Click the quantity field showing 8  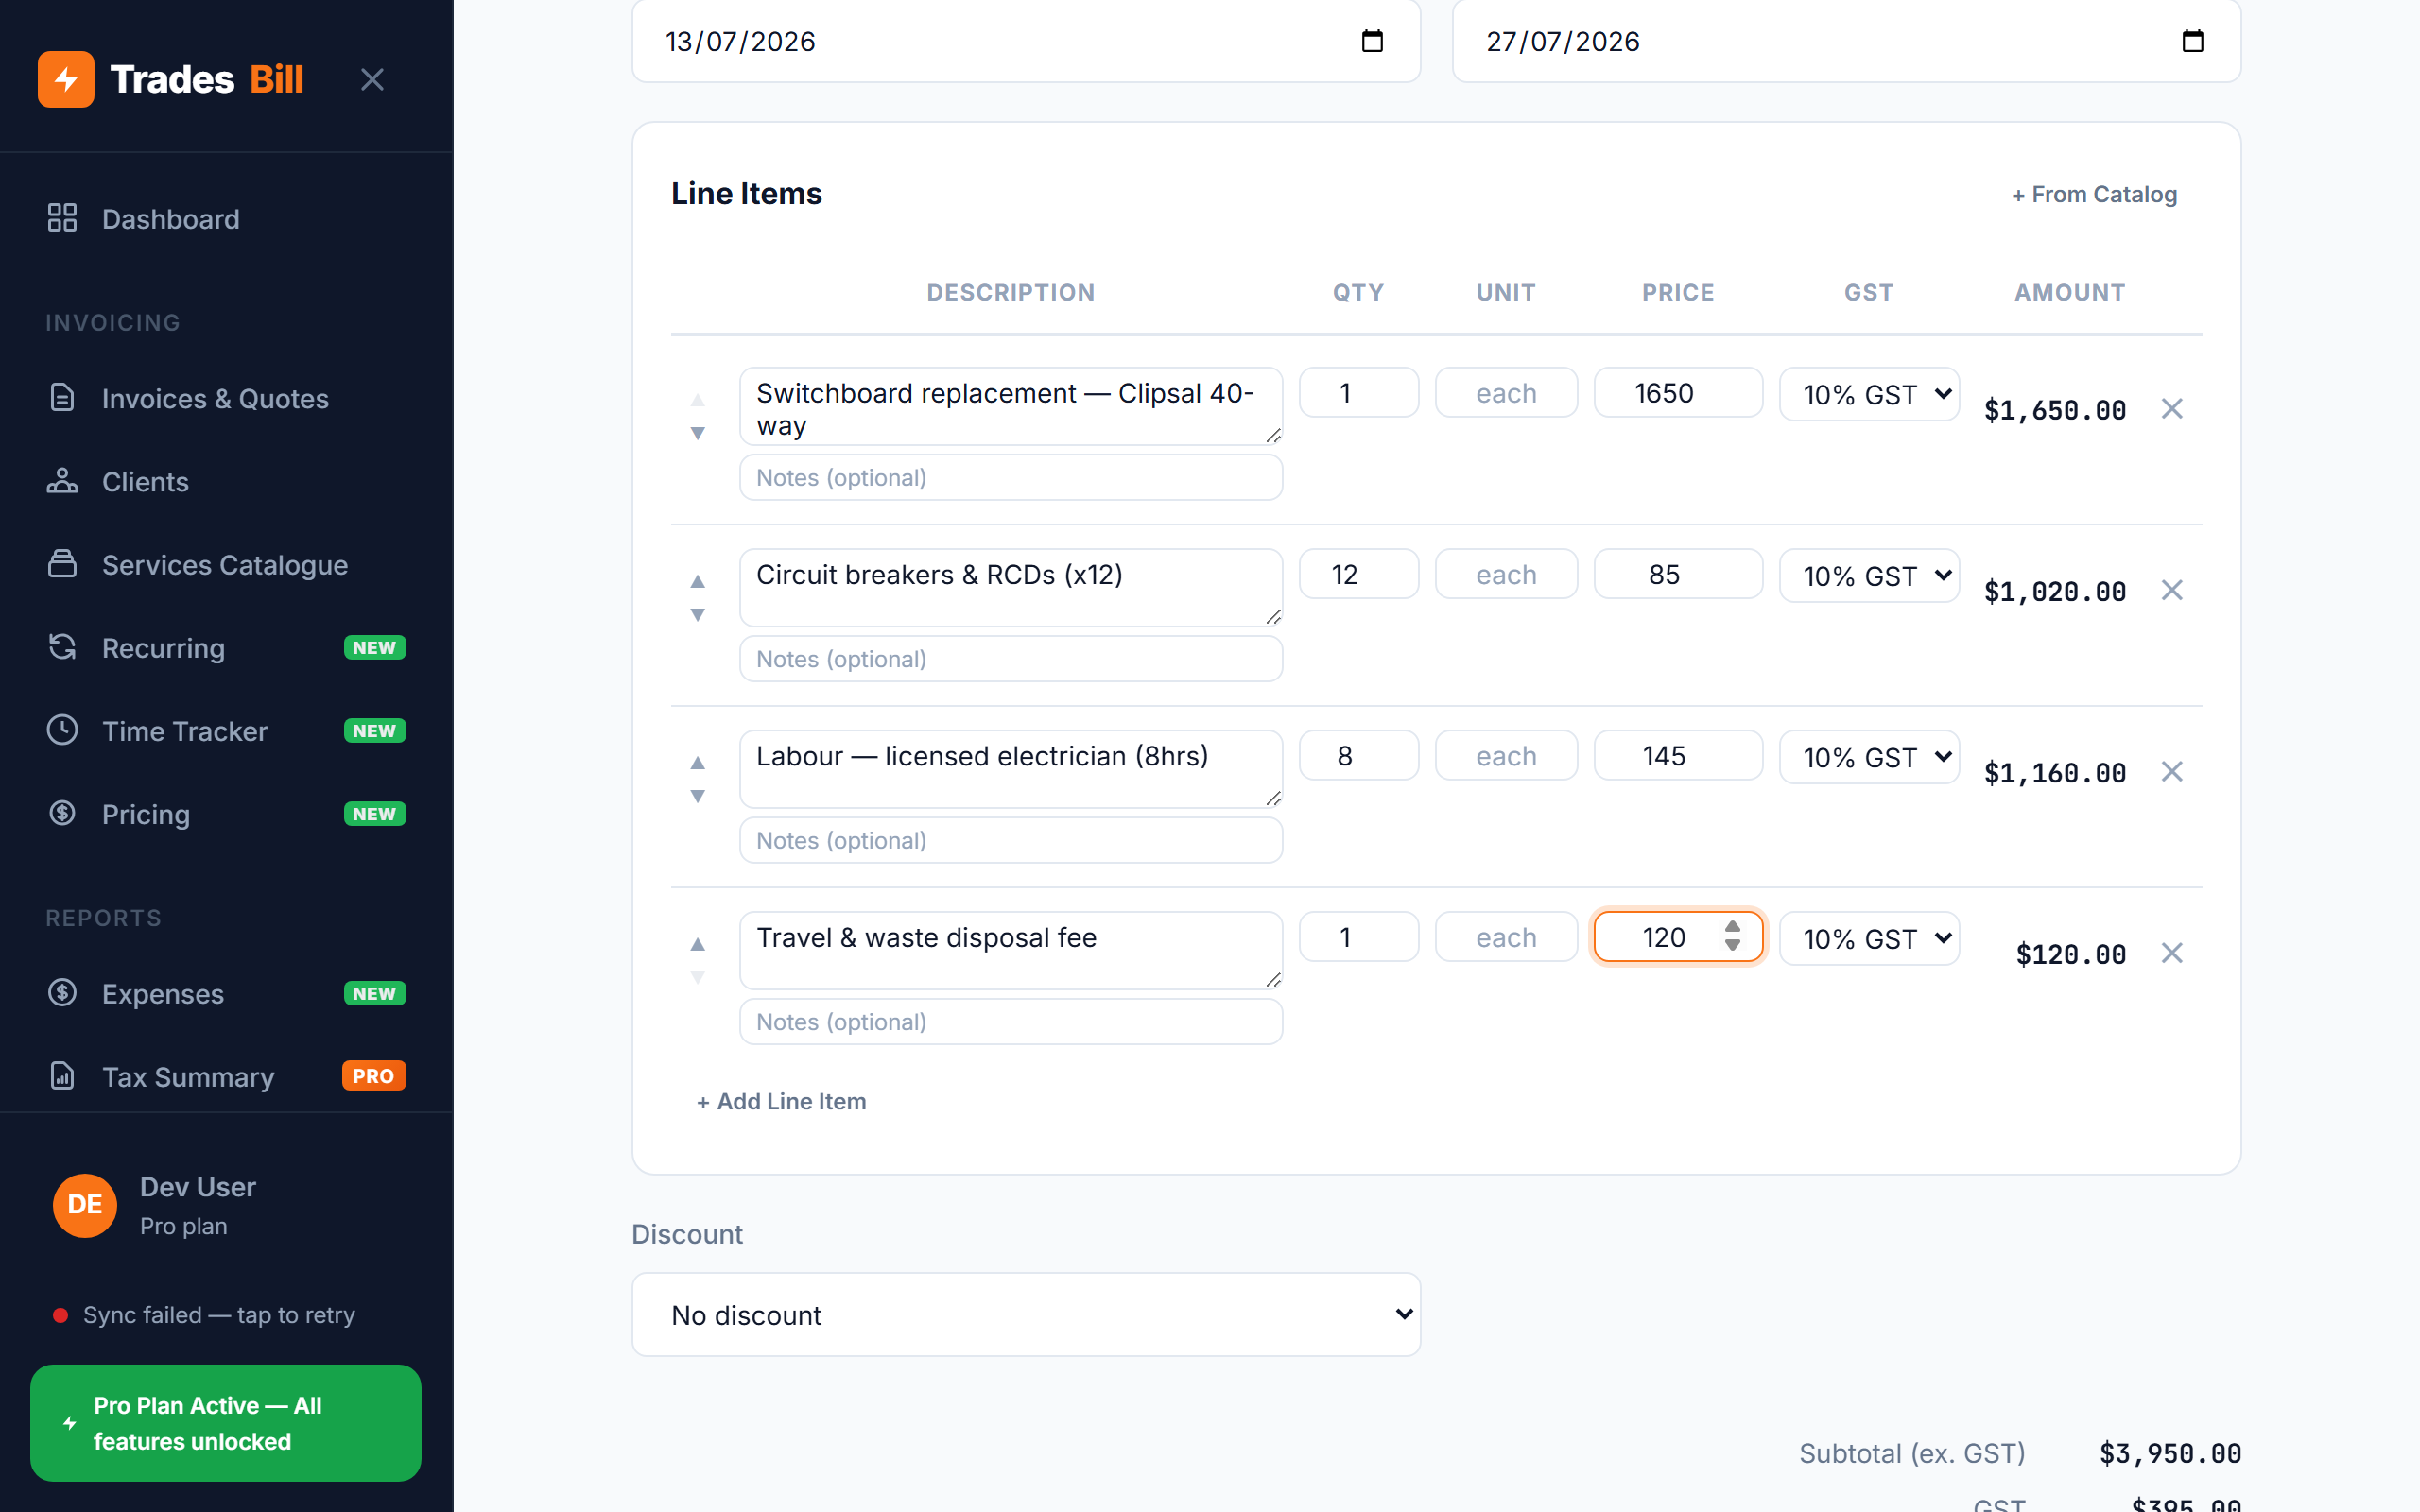click(x=1359, y=756)
